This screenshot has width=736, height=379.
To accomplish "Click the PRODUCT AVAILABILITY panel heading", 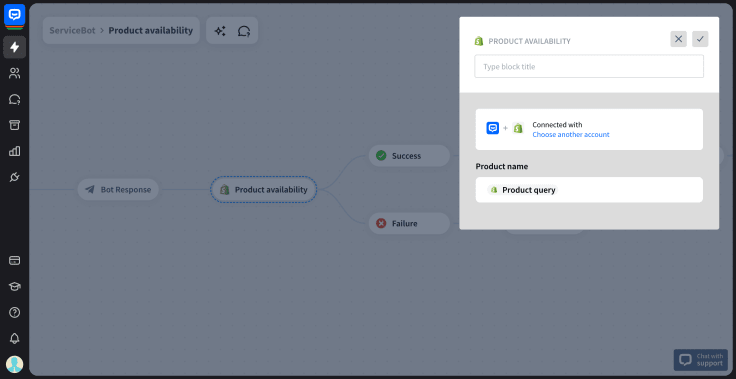I will pyautogui.click(x=529, y=41).
